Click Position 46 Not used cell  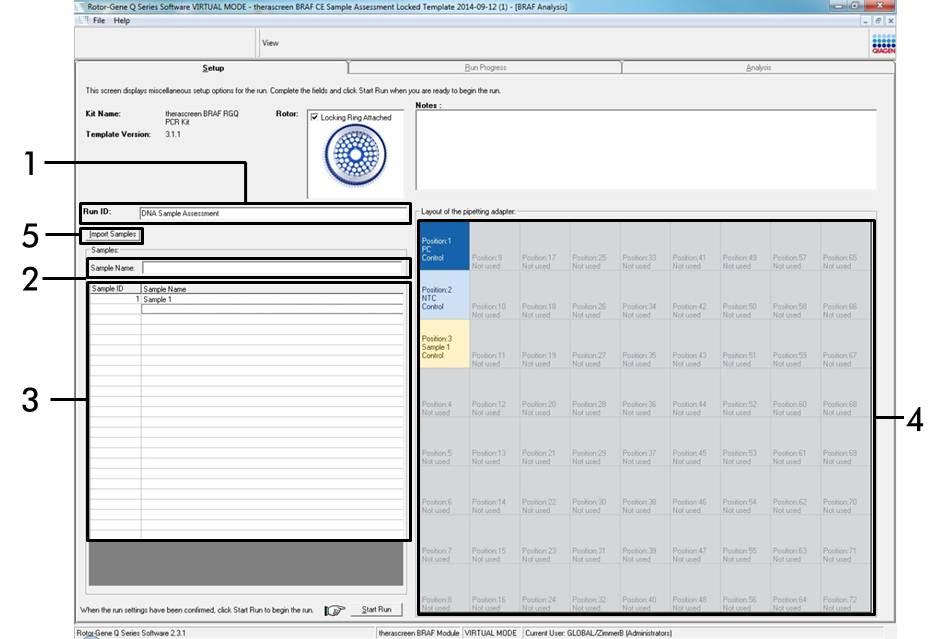point(695,490)
